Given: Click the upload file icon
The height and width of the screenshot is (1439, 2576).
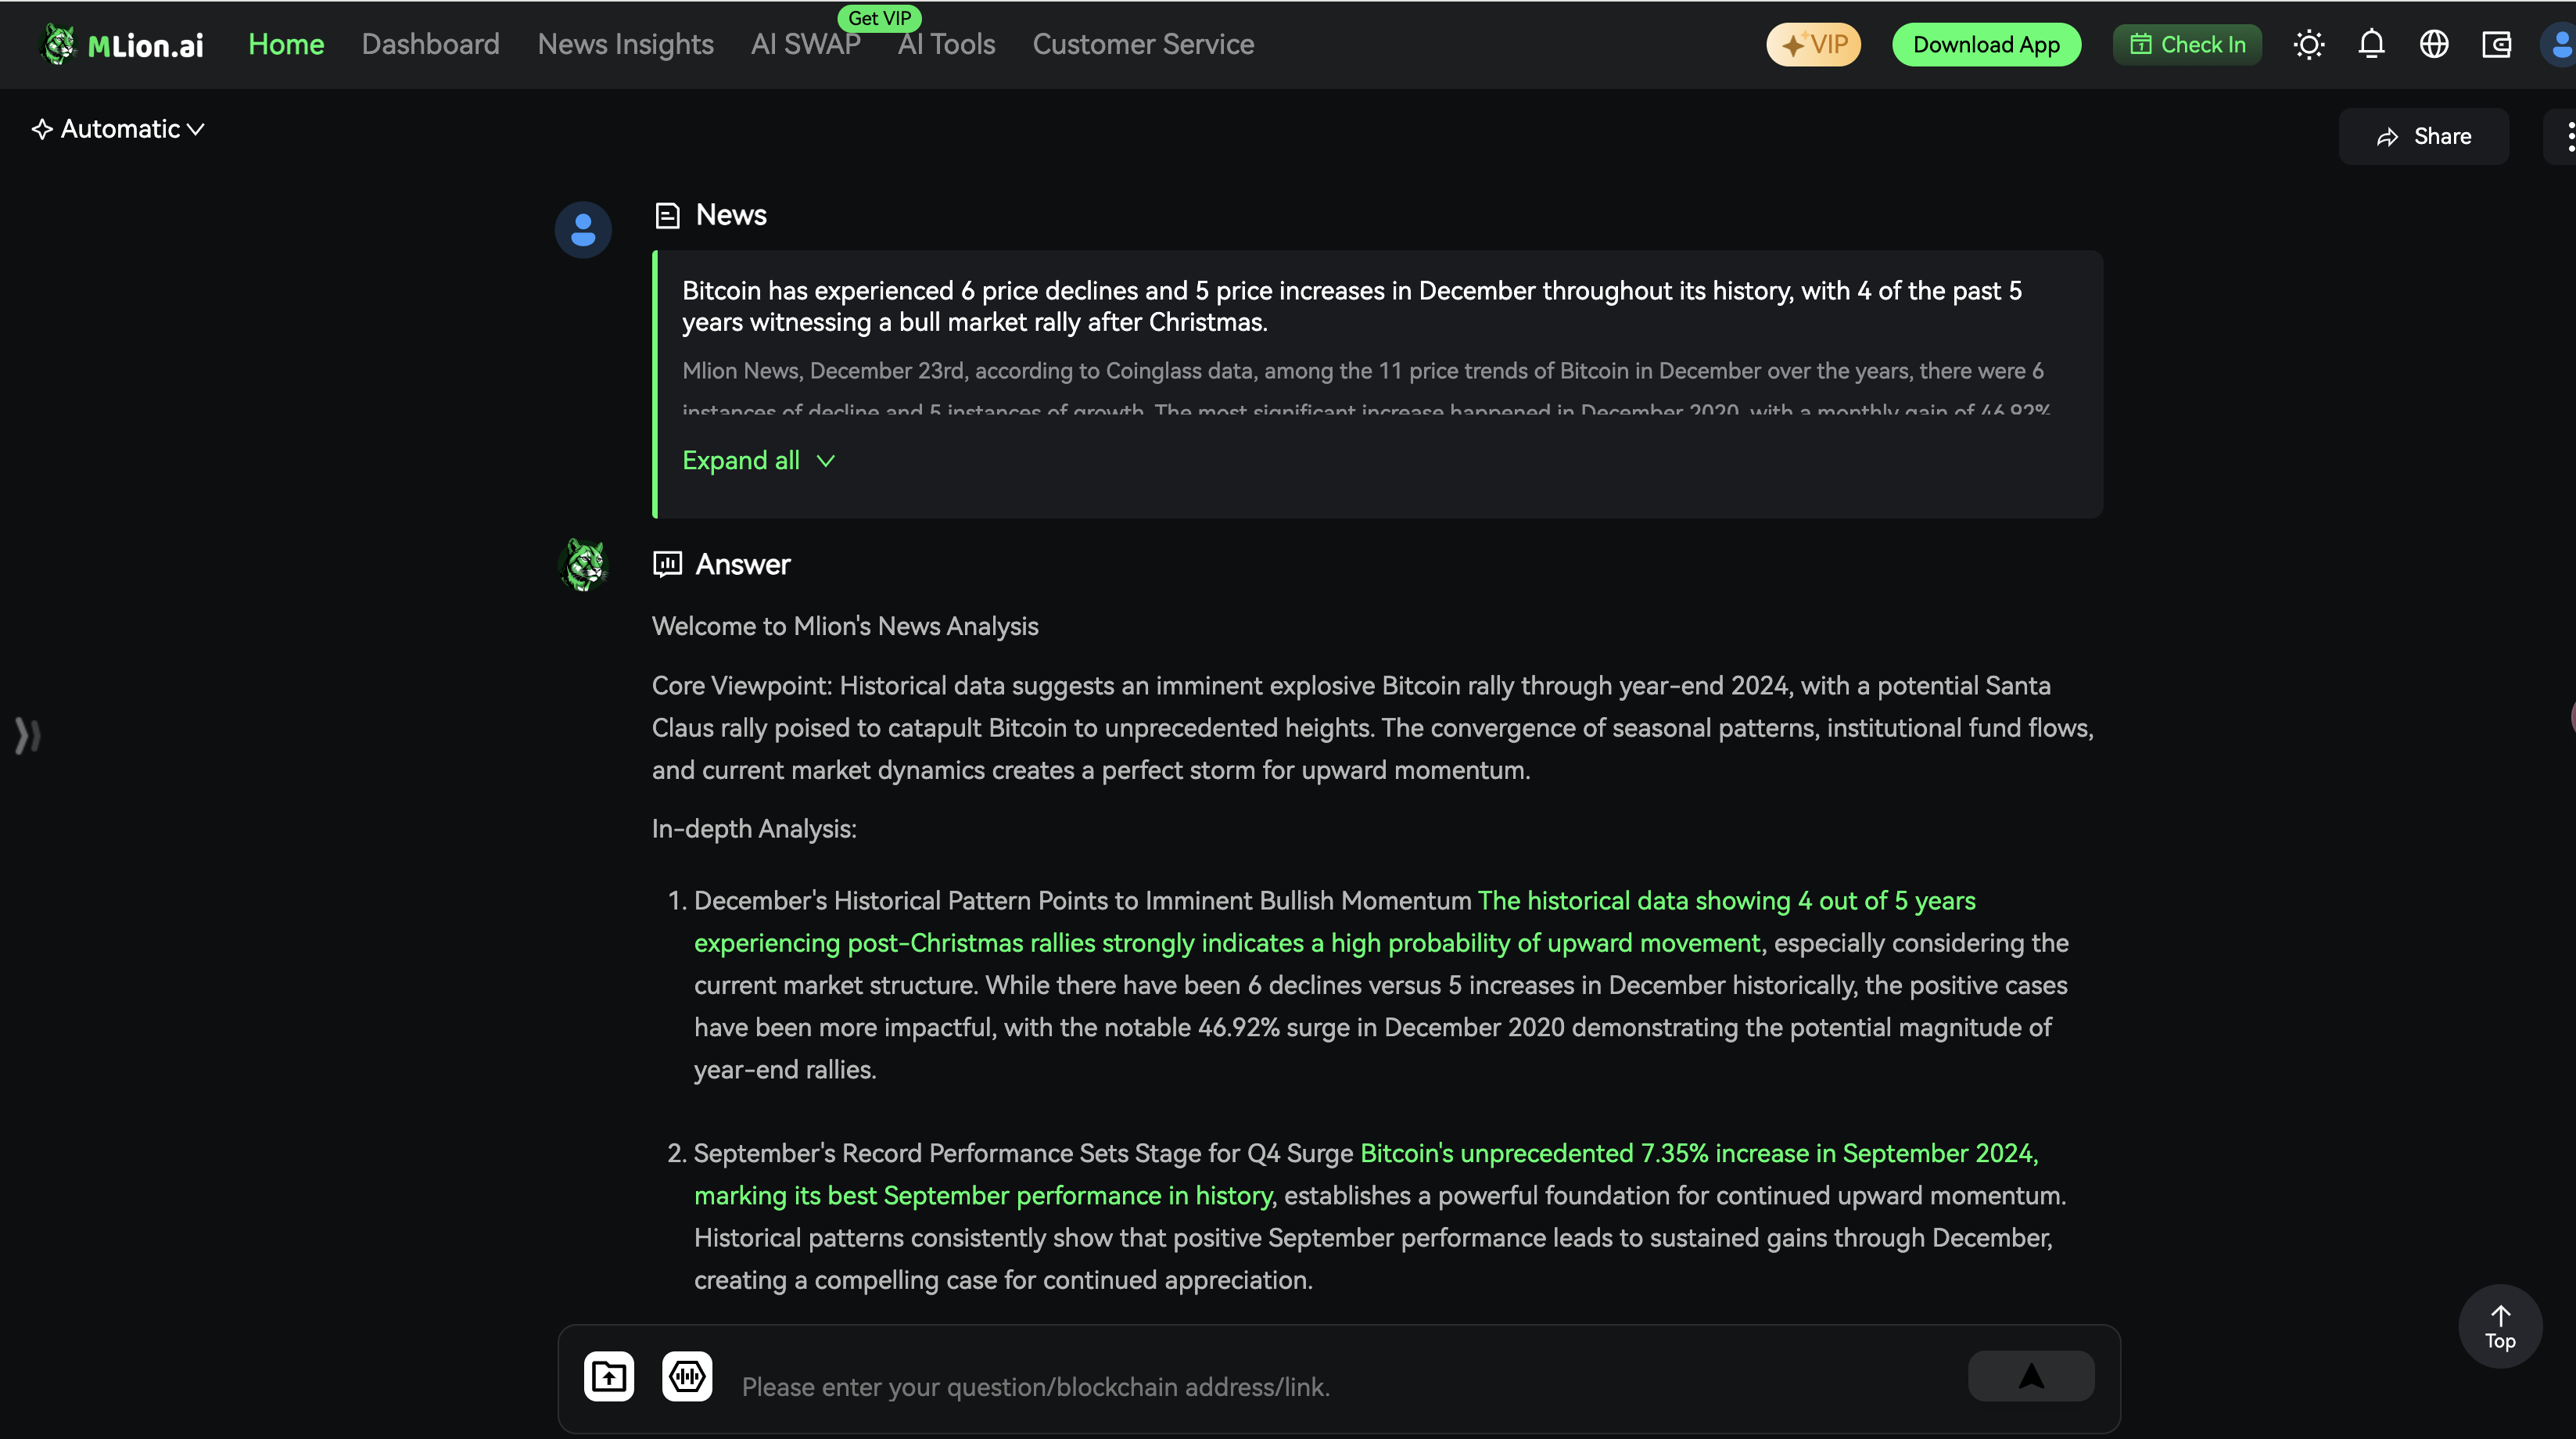Looking at the screenshot, I should pos(609,1377).
